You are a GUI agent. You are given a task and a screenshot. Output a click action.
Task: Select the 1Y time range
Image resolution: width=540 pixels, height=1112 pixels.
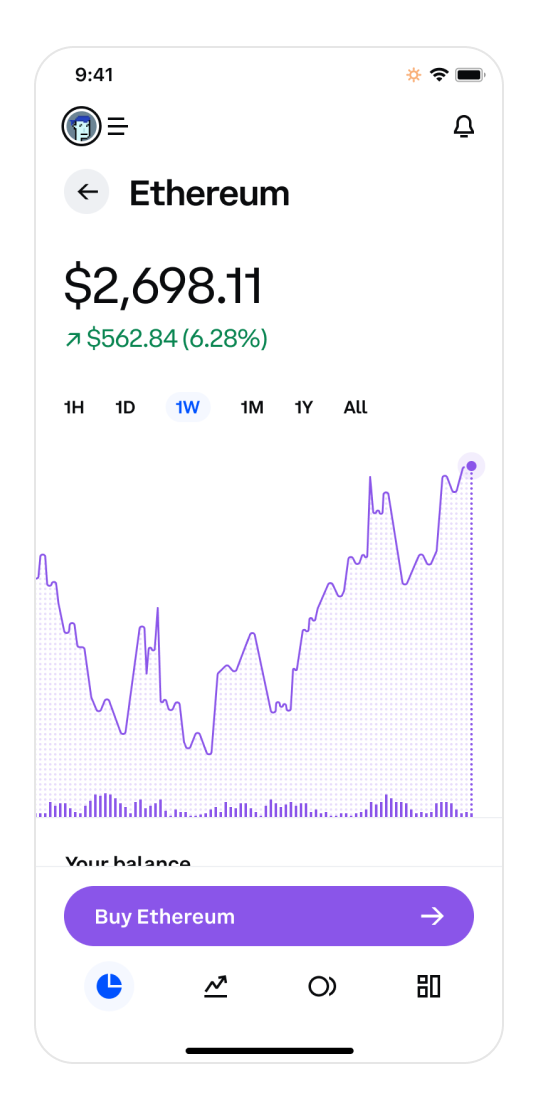[304, 408]
